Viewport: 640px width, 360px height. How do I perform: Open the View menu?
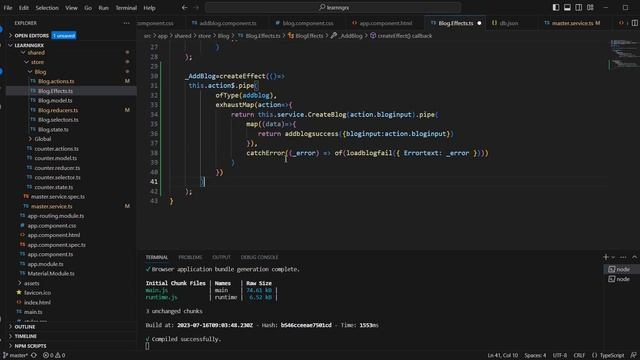tap(71, 8)
